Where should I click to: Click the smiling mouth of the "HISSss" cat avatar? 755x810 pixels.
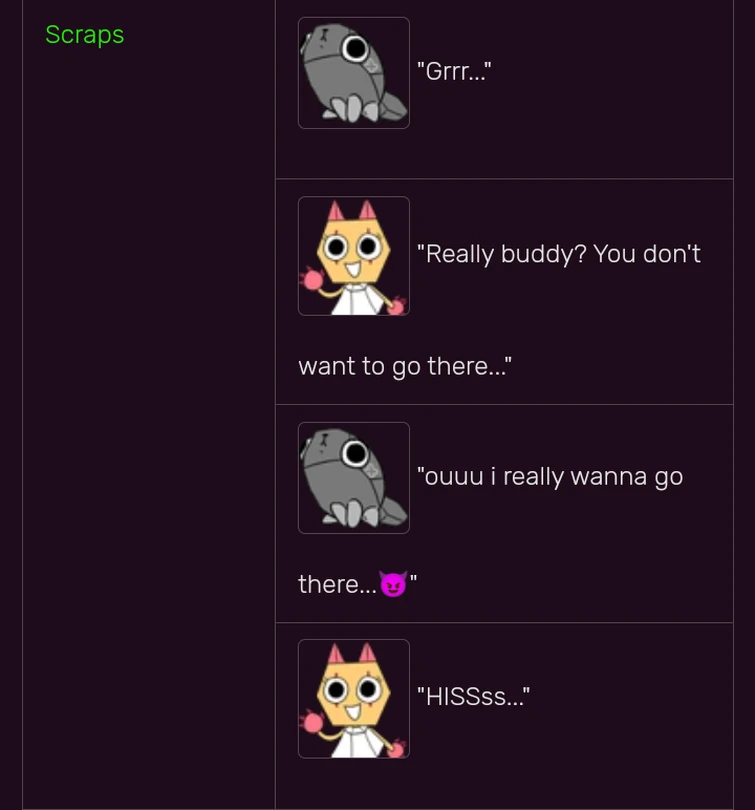(x=354, y=712)
